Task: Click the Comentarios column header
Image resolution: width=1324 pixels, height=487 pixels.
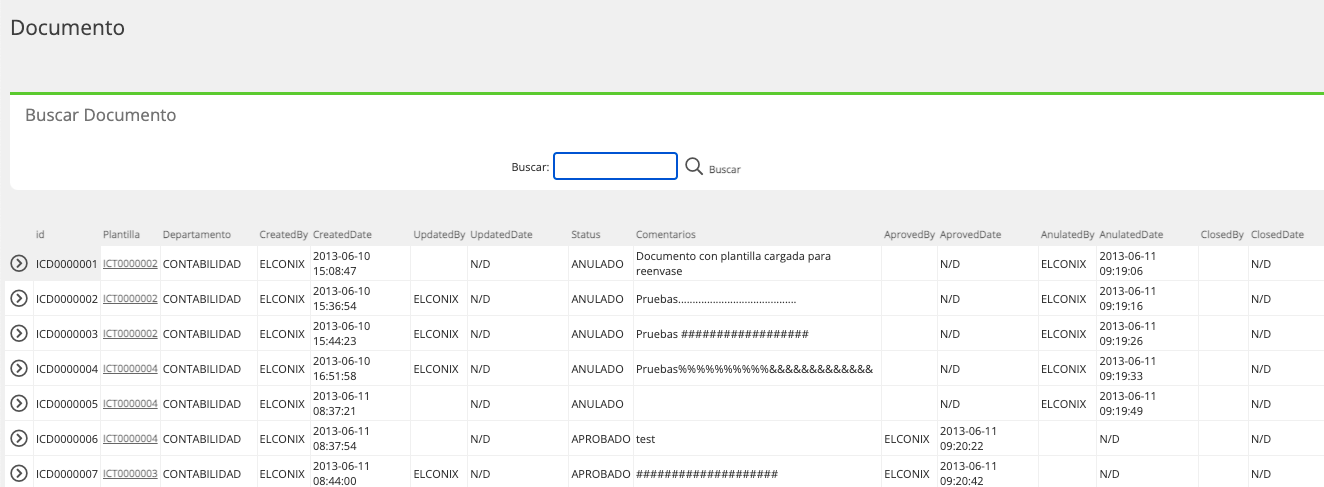Action: (x=665, y=235)
